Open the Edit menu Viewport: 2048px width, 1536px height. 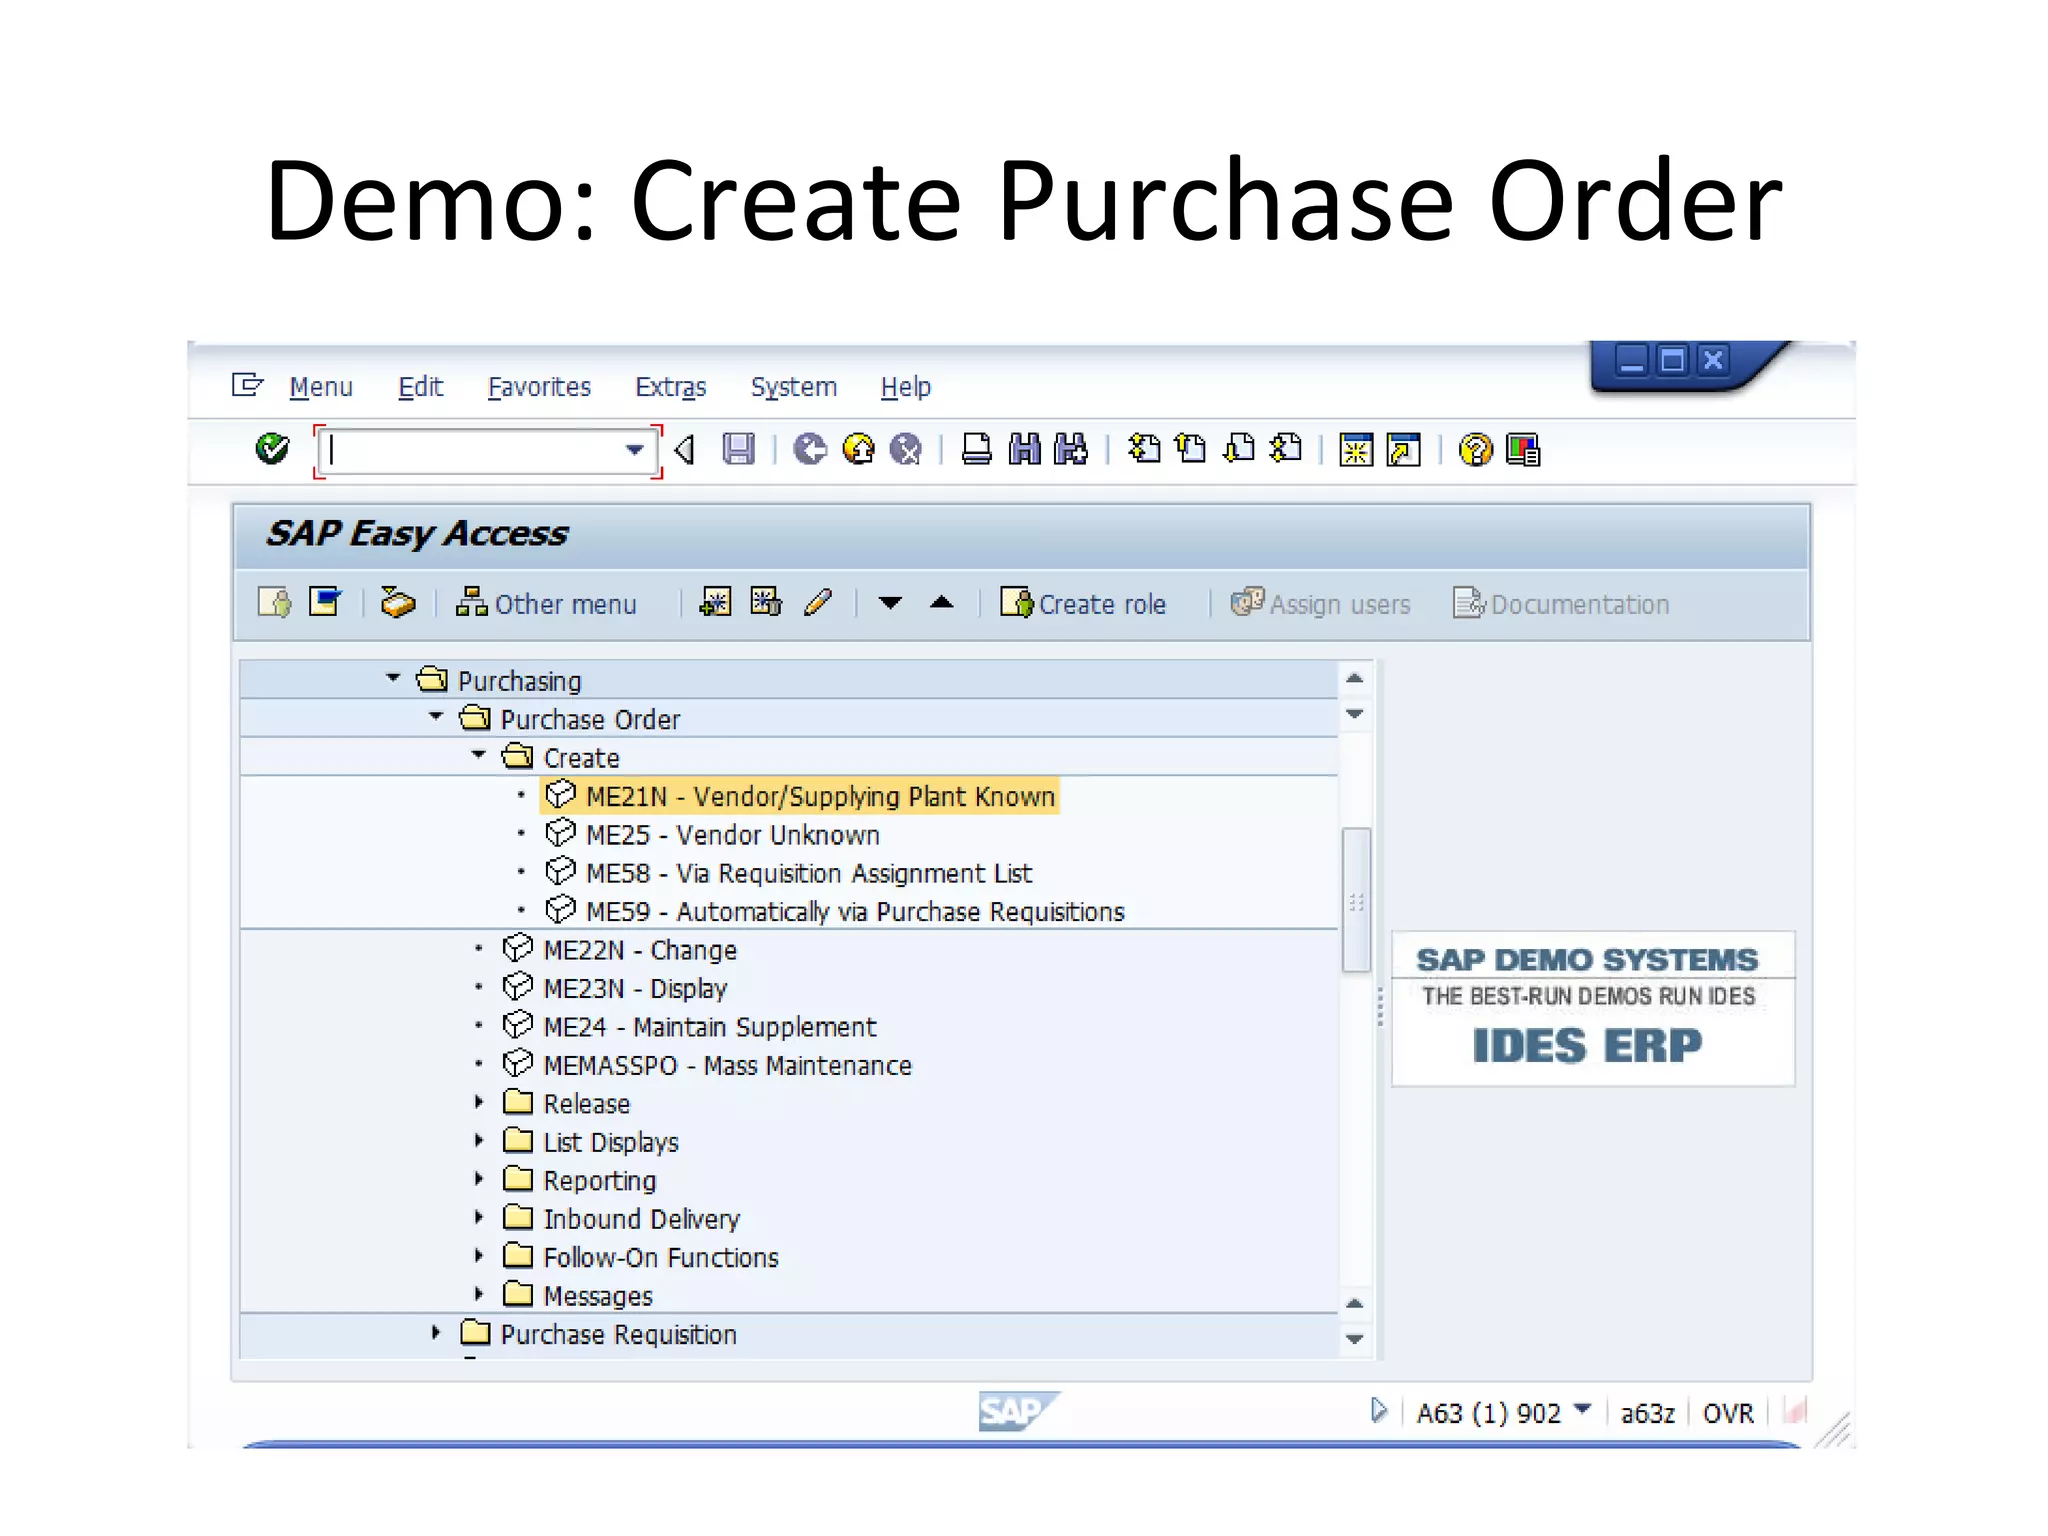(420, 387)
